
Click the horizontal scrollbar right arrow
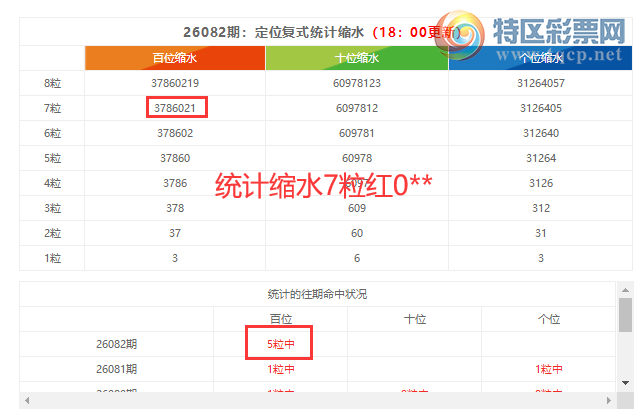[609, 401]
